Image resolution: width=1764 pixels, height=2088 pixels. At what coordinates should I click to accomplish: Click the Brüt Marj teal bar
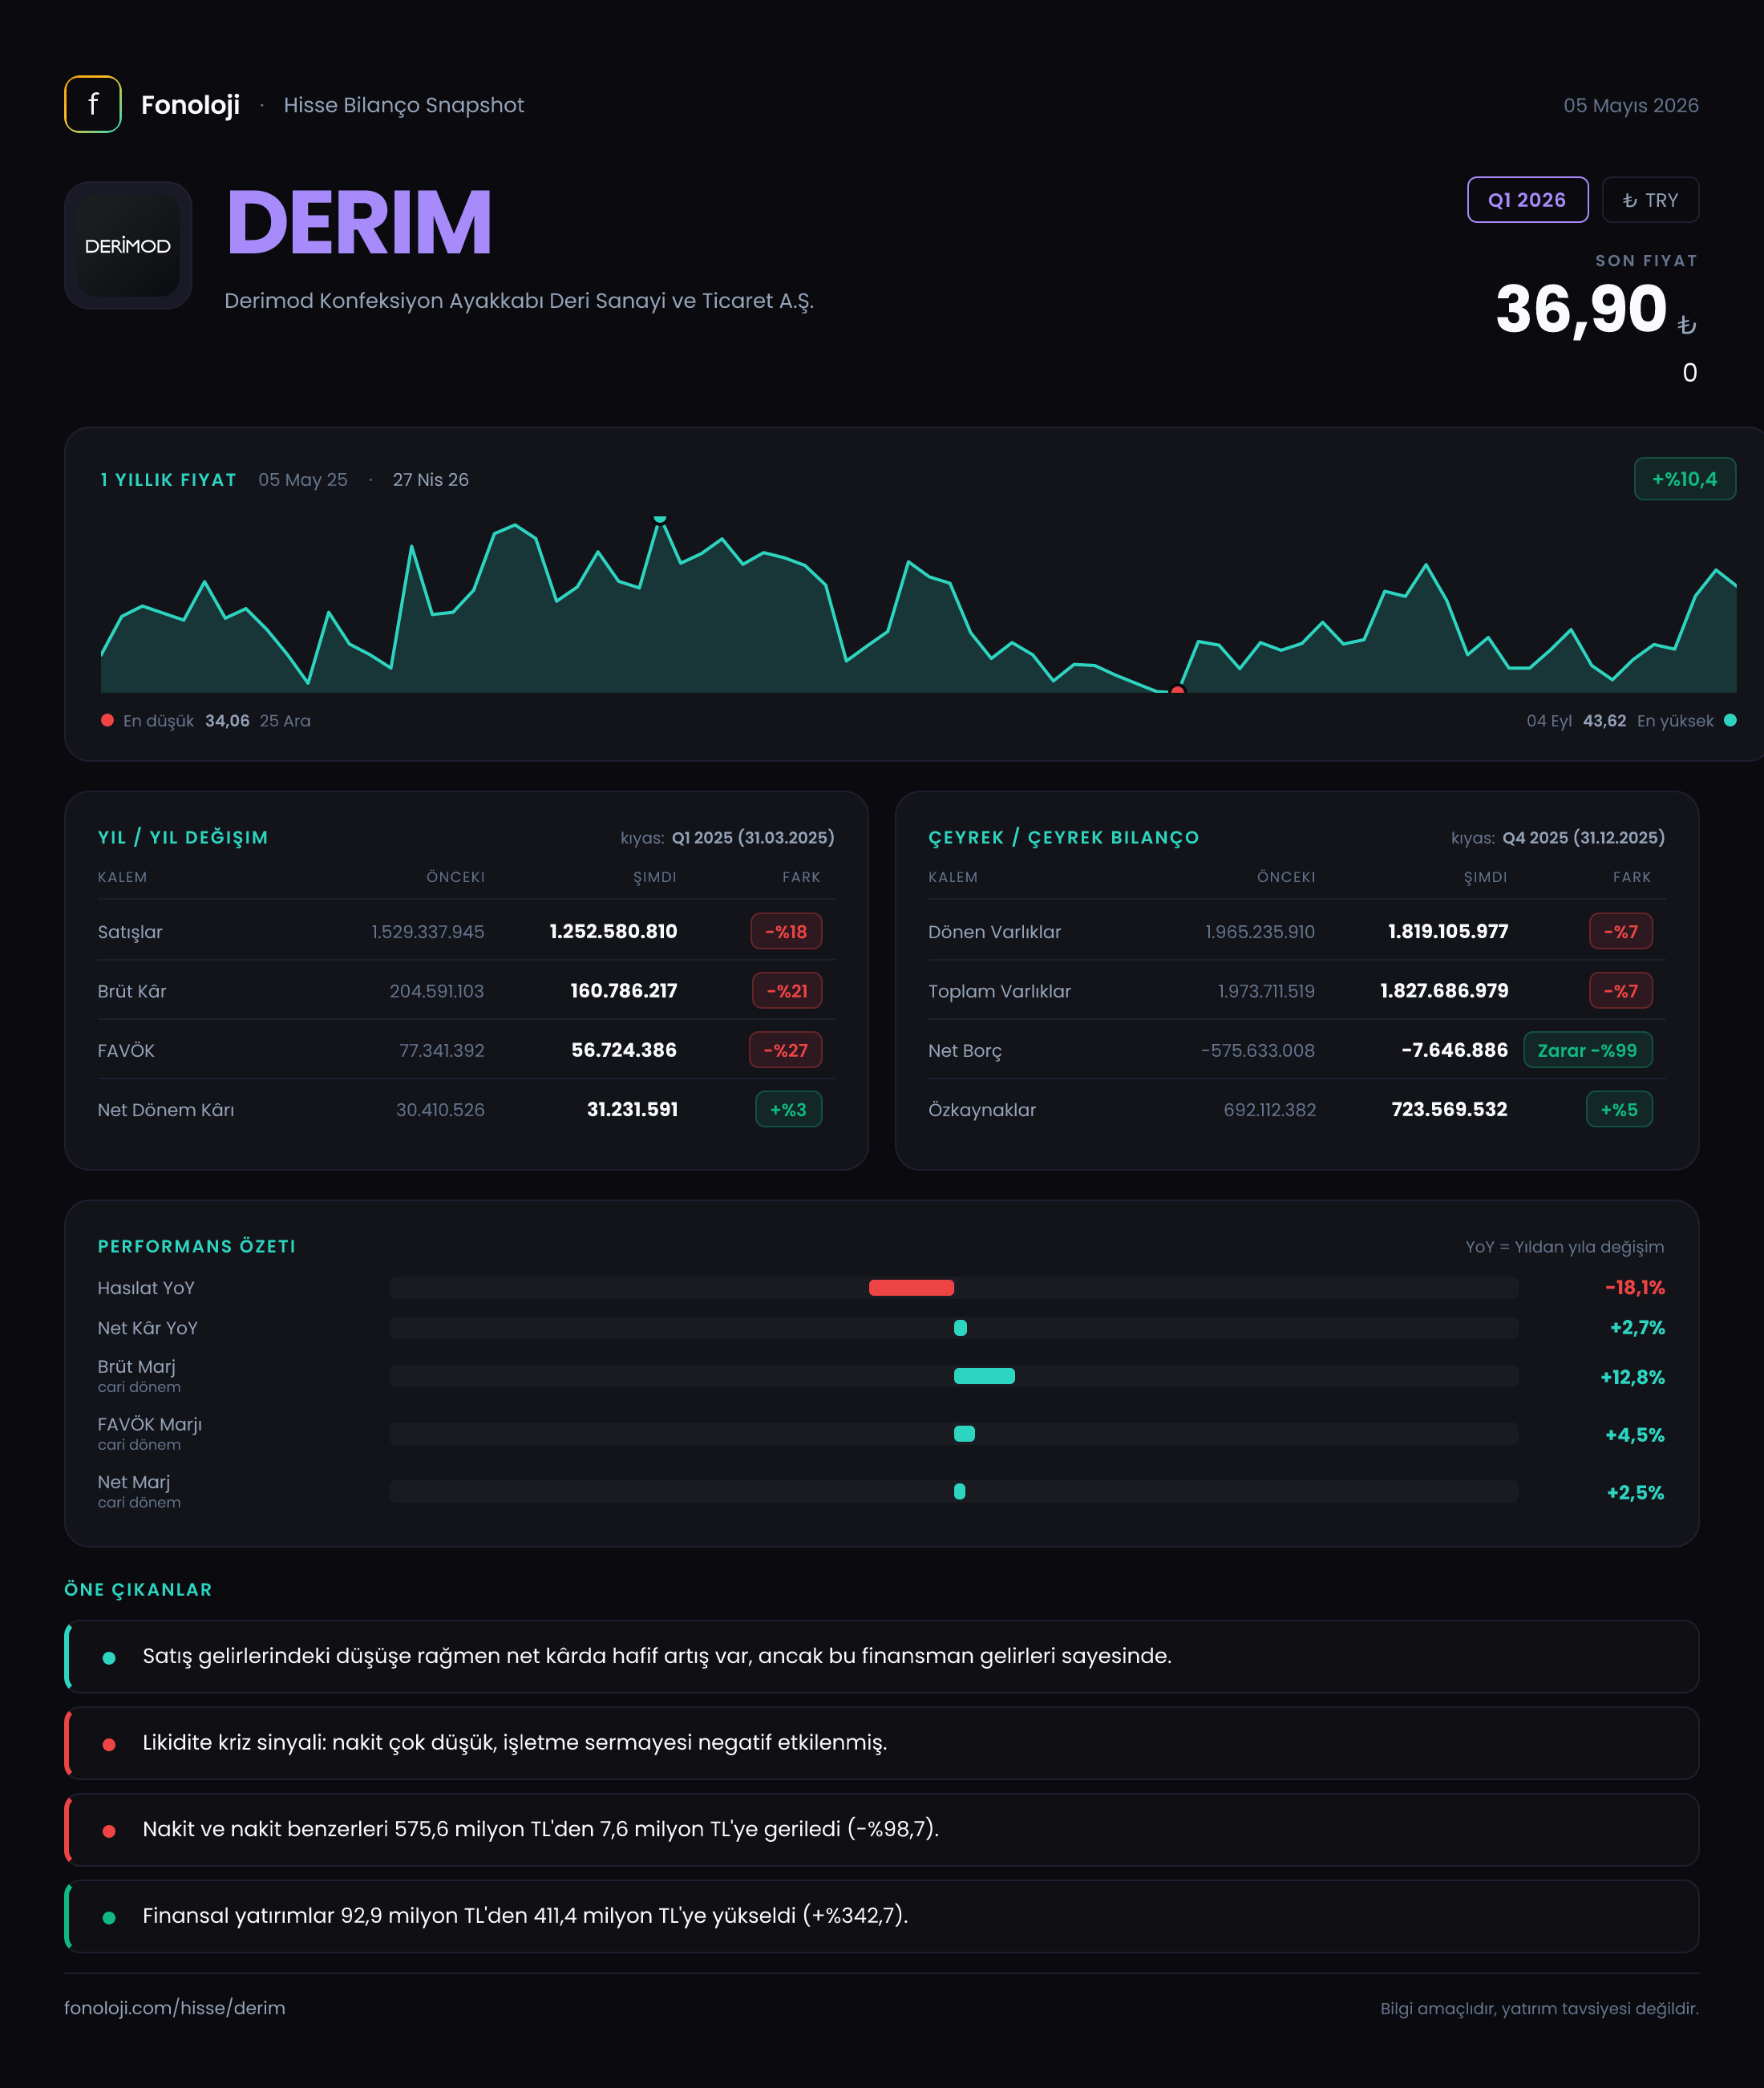(x=984, y=1376)
